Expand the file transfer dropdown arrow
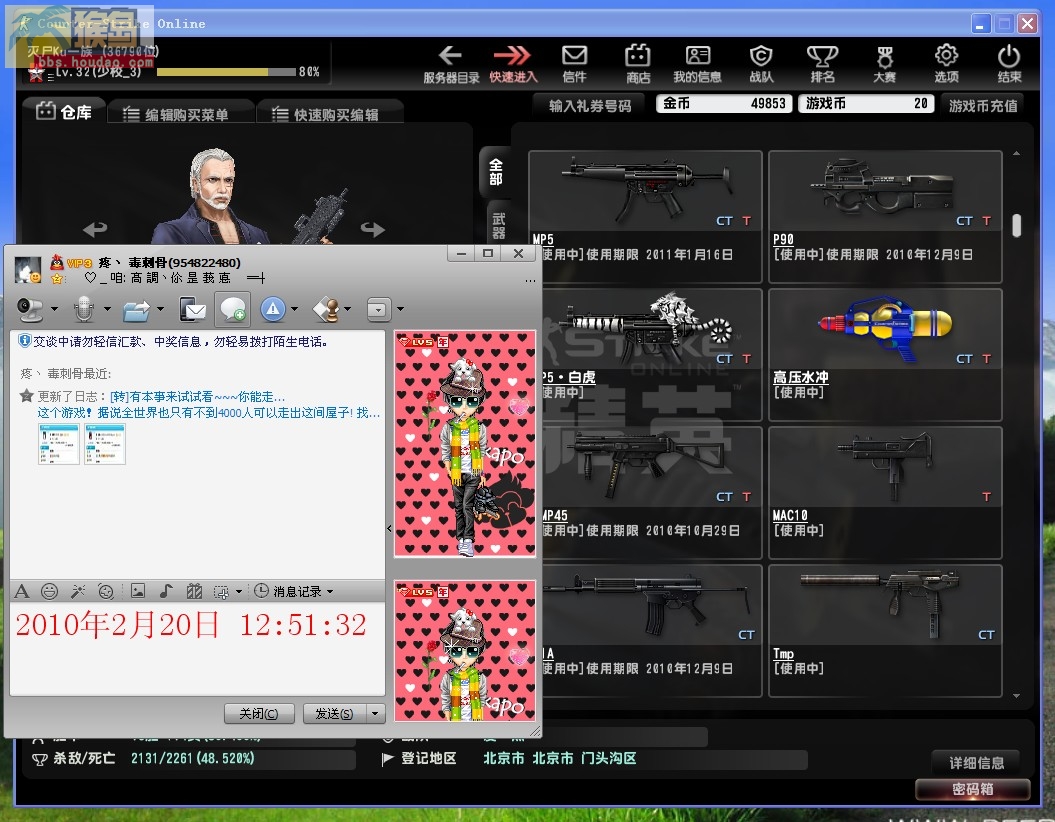 coord(160,309)
